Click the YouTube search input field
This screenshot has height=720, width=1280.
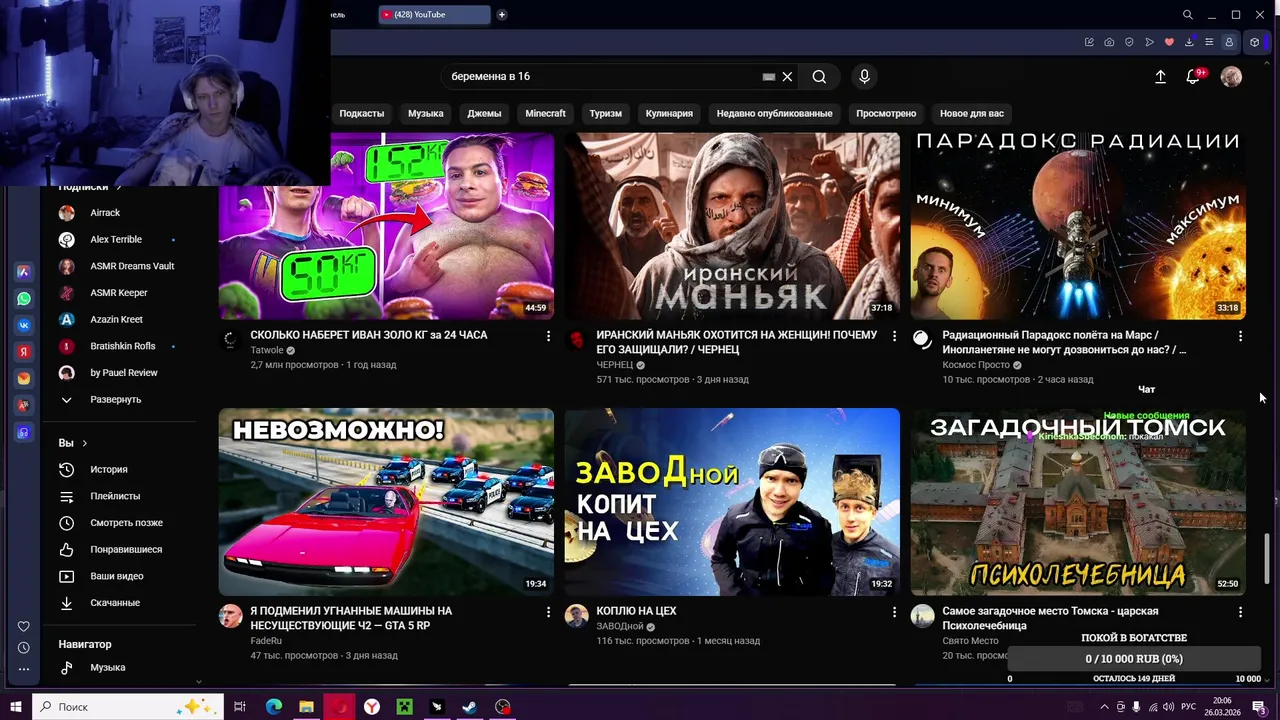[600, 76]
